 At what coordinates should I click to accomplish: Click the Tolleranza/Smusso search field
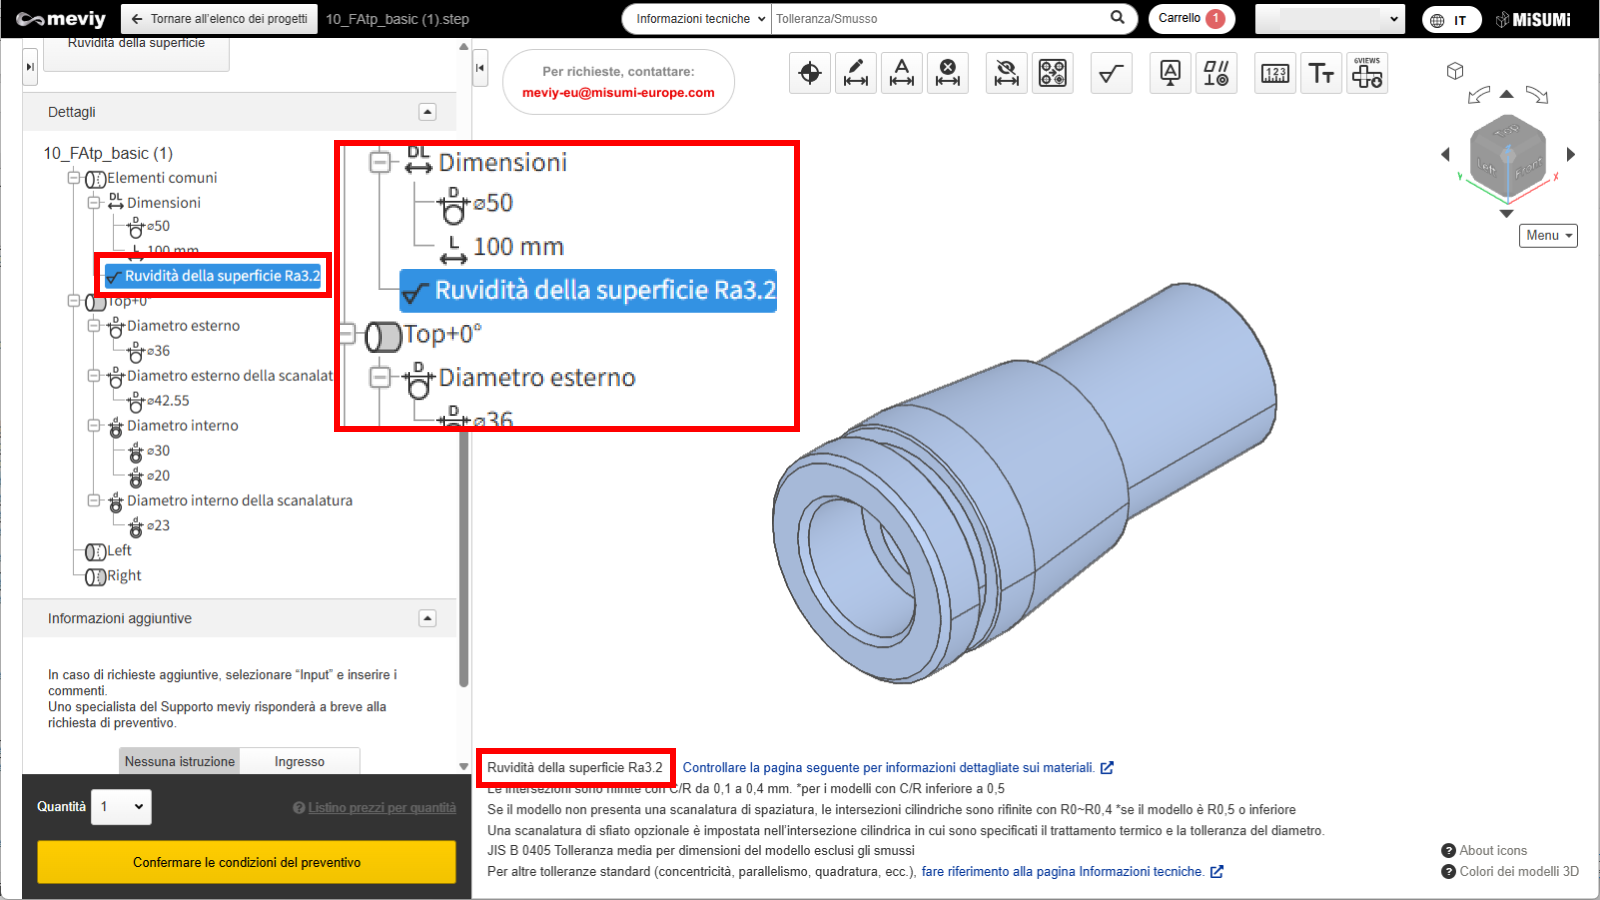(940, 19)
